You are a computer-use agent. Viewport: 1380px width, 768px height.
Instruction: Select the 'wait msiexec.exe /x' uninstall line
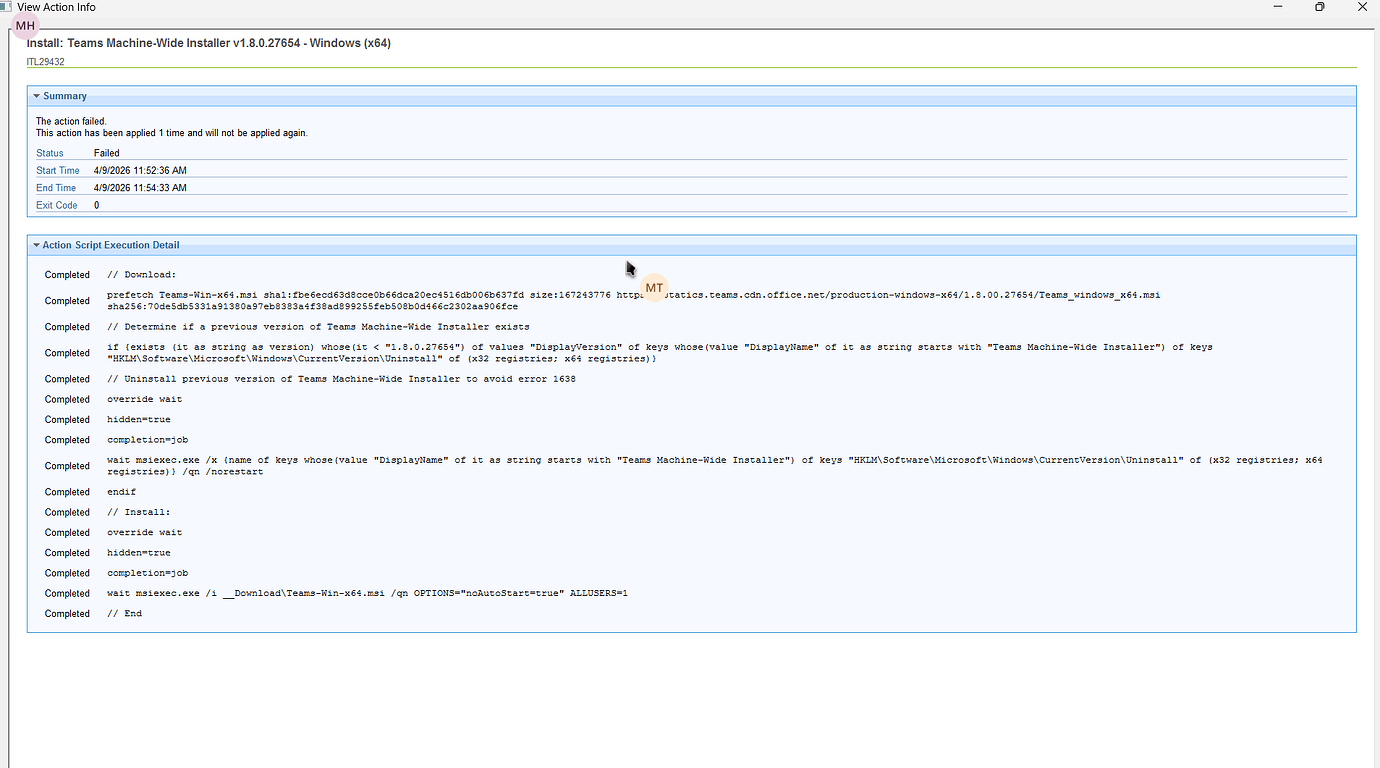715,466
